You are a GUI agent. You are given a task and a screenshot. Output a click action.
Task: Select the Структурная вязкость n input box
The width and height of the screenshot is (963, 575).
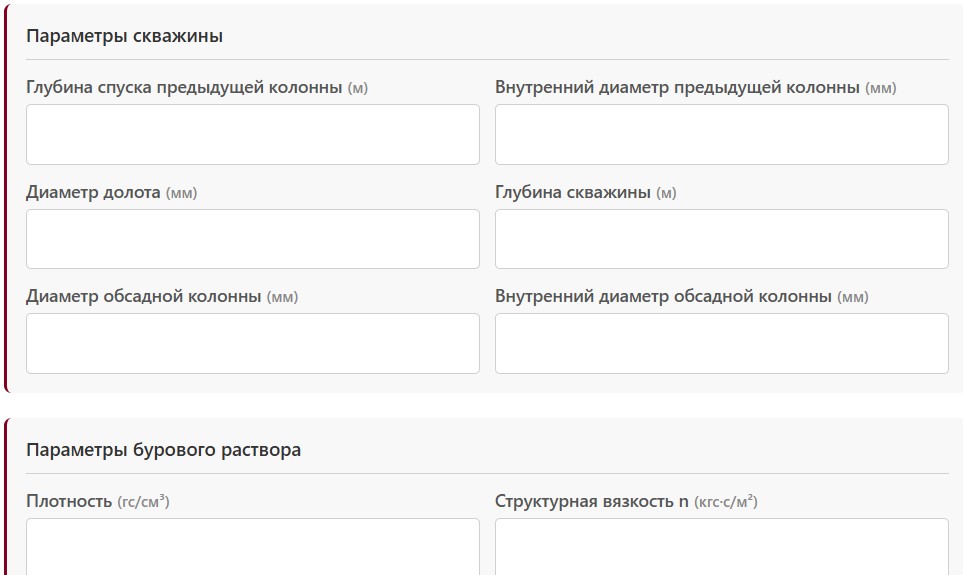[721, 547]
